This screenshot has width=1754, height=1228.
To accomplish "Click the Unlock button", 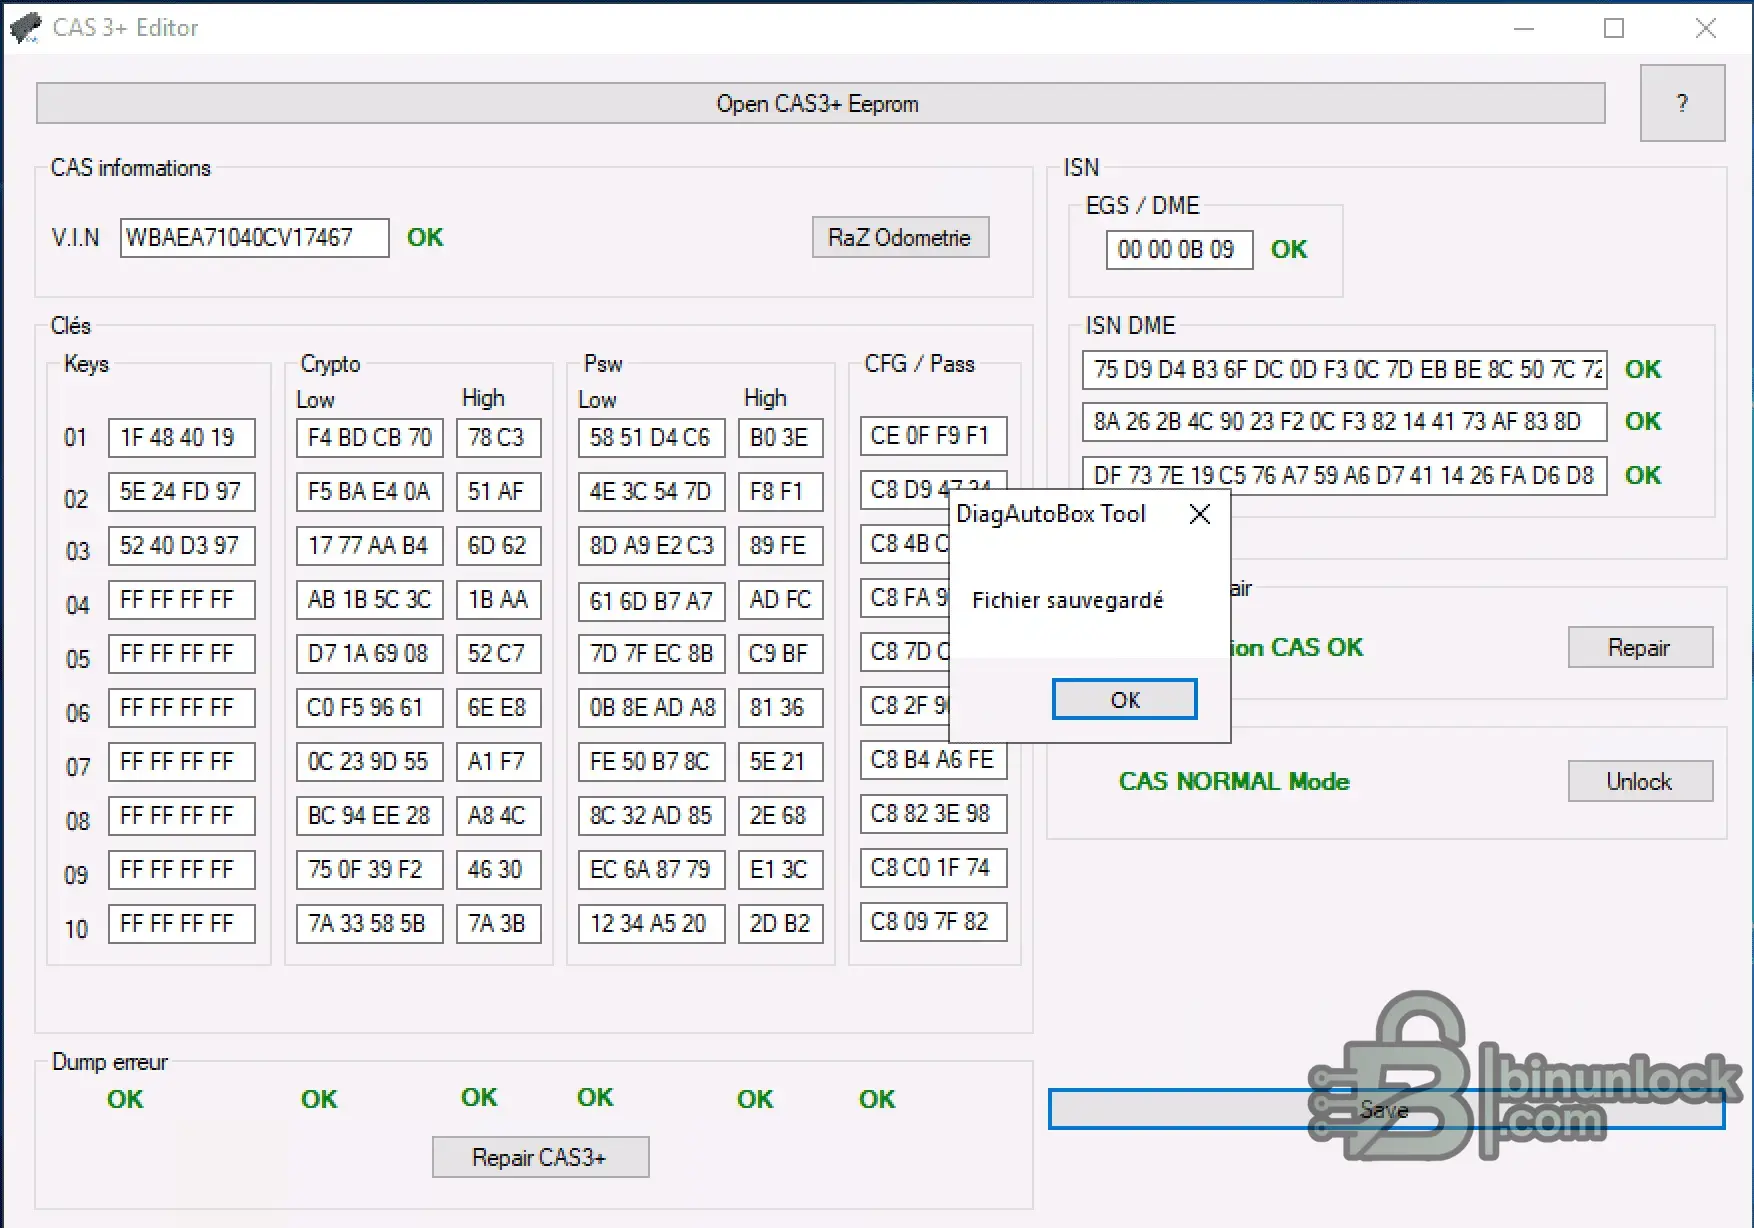I will click(1640, 781).
